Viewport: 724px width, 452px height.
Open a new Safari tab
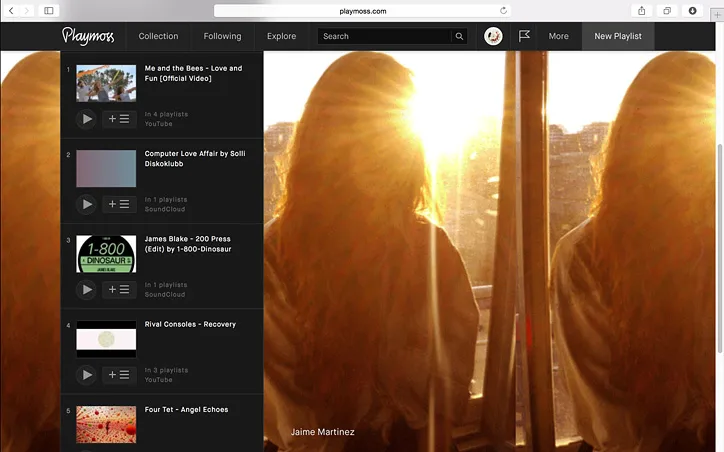tap(717, 15)
